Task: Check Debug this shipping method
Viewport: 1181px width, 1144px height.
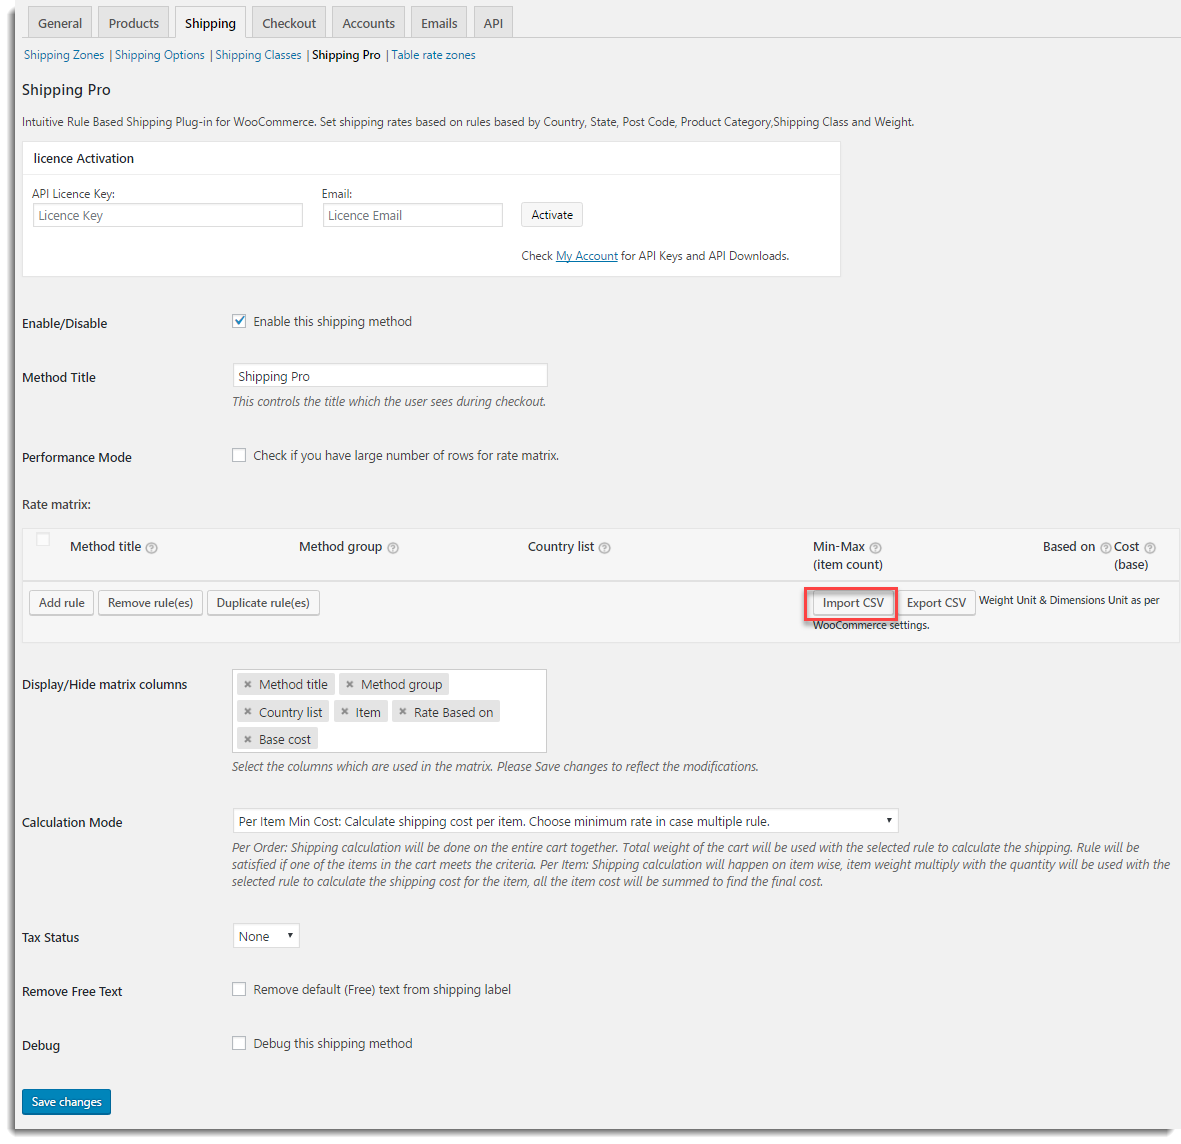Action: pos(239,1043)
